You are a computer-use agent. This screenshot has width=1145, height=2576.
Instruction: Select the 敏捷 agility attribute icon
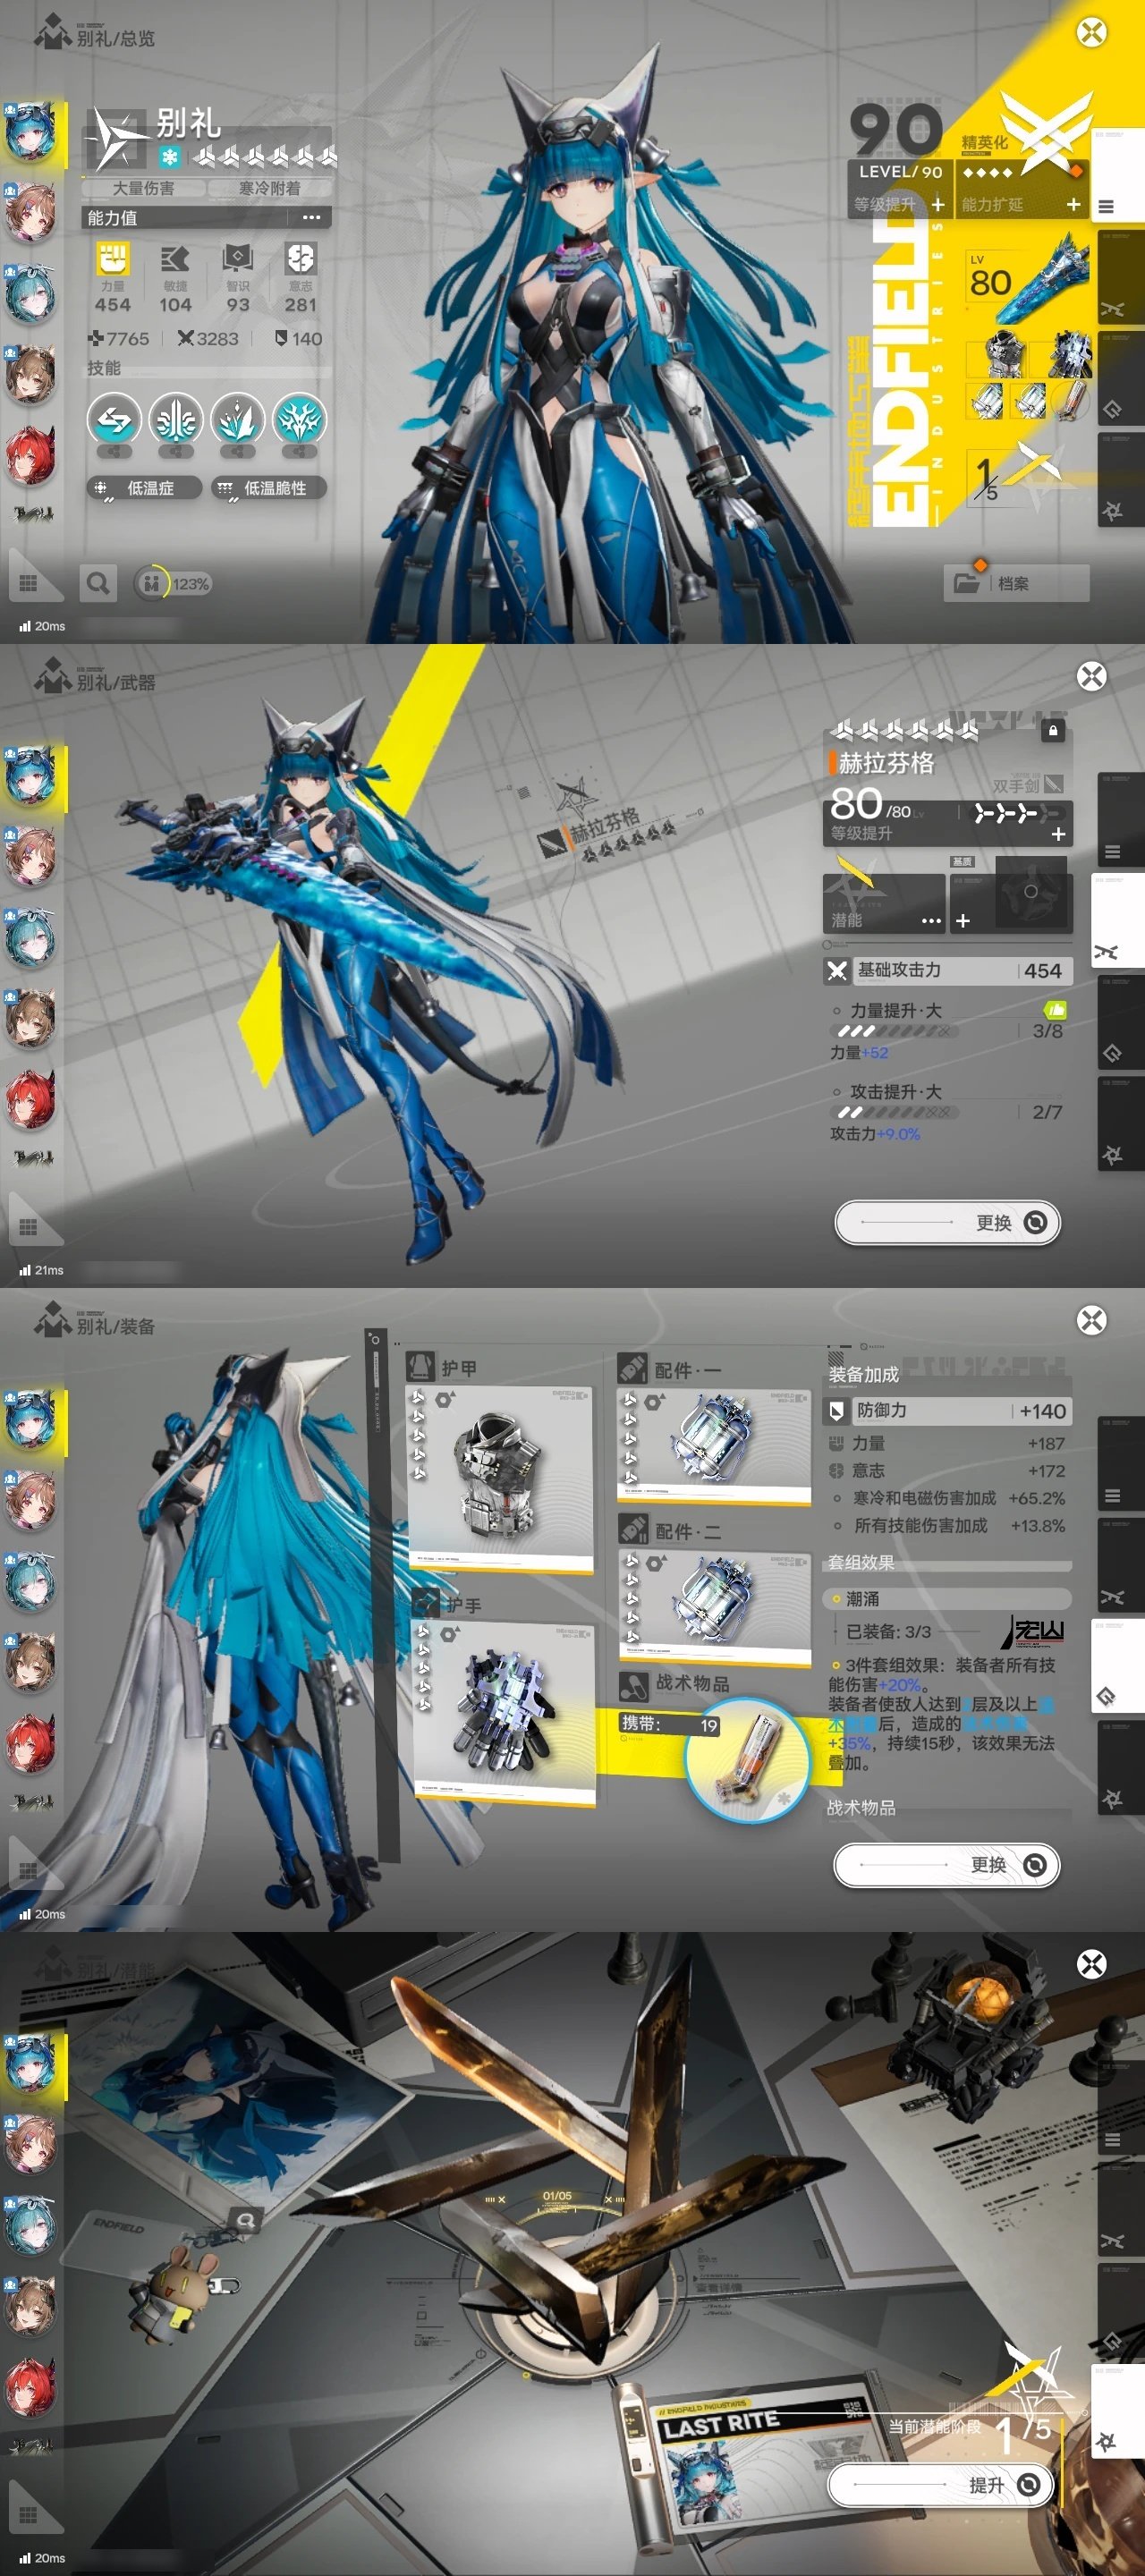(x=175, y=259)
